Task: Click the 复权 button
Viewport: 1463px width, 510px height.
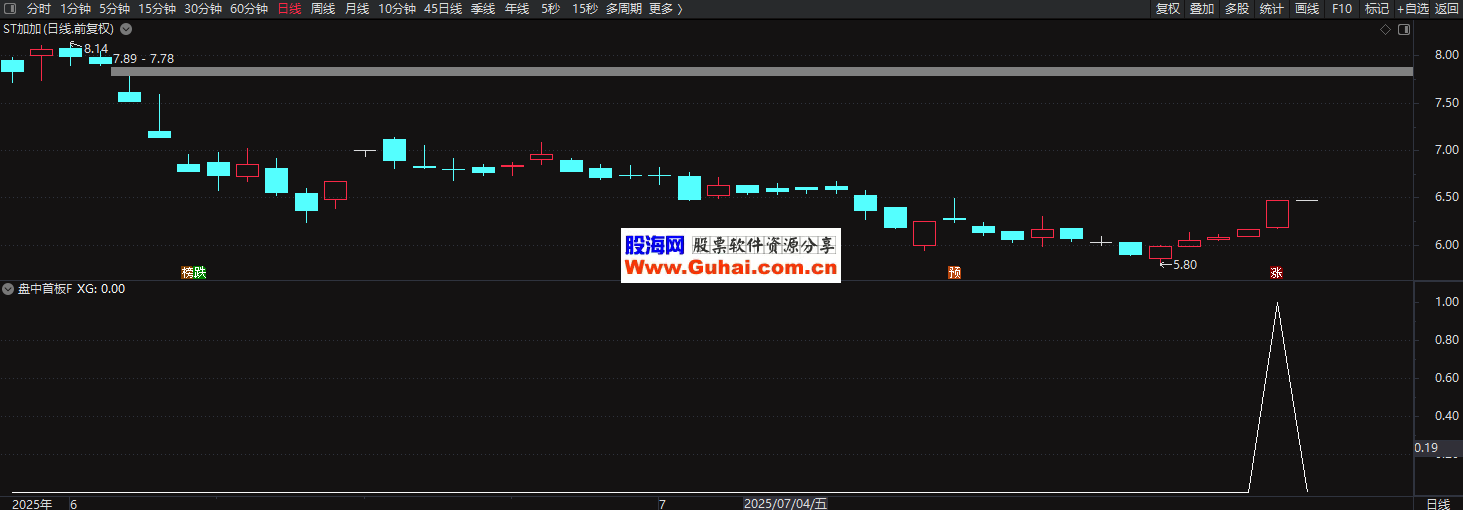Action: point(1167,8)
